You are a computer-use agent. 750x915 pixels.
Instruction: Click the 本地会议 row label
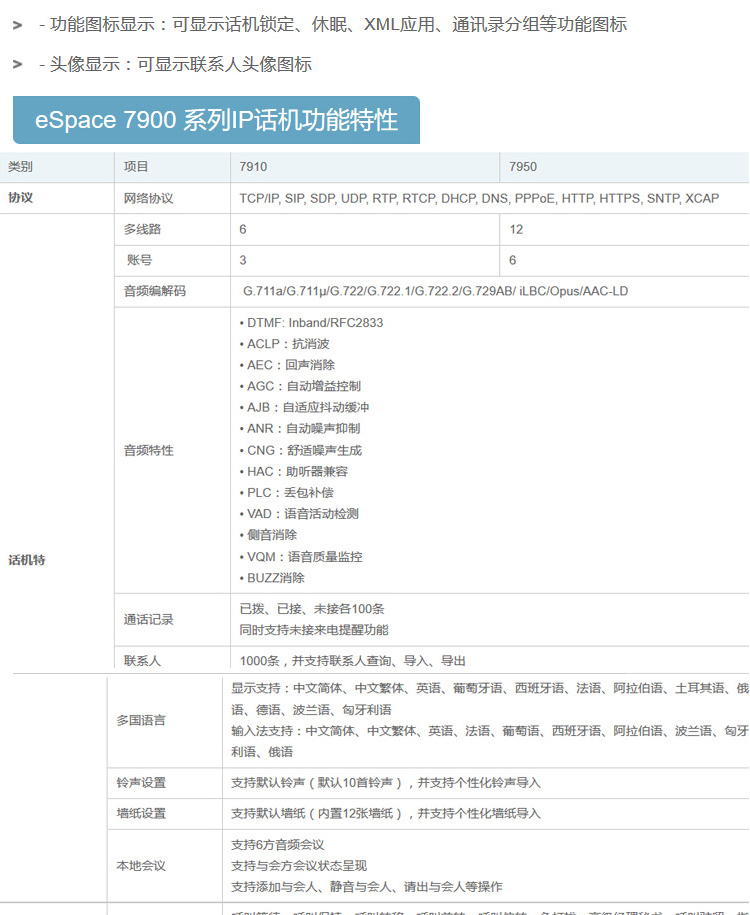tap(141, 865)
